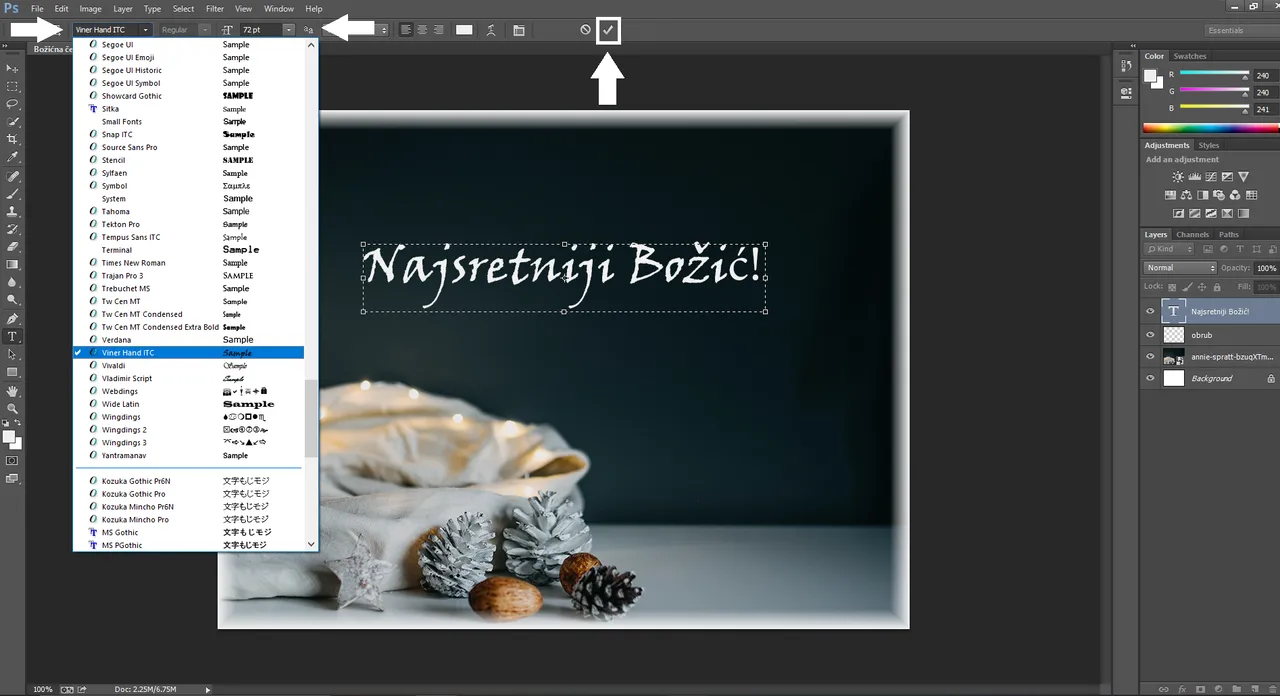Select the Horizontal Type tool
Screen dimensions: 1280x696
12,337
